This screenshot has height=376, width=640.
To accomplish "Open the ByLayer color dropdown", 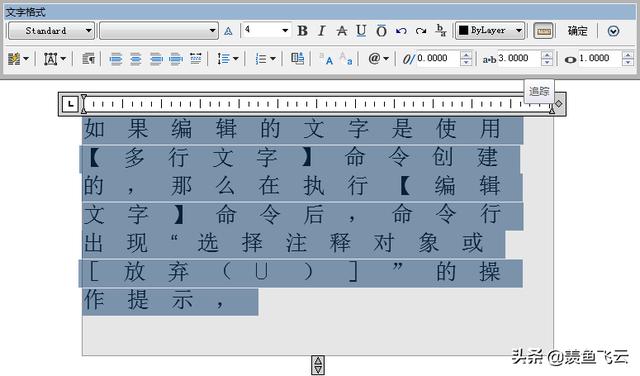I will (x=490, y=30).
